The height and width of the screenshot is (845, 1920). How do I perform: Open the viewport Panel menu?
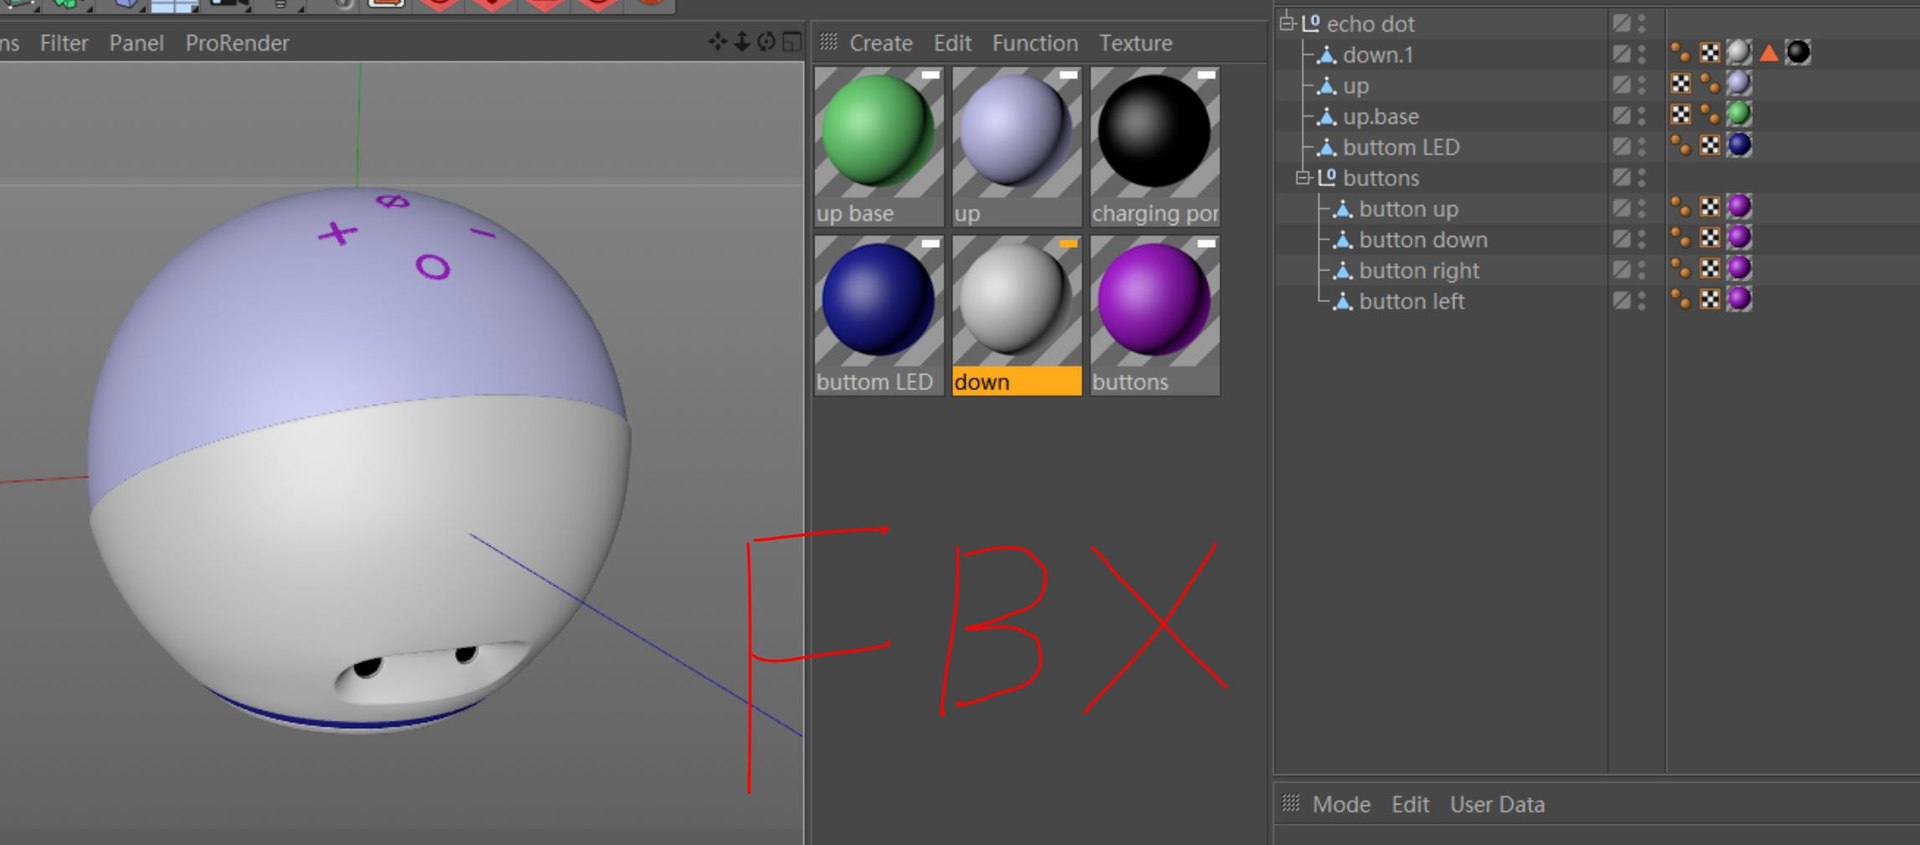pyautogui.click(x=137, y=43)
